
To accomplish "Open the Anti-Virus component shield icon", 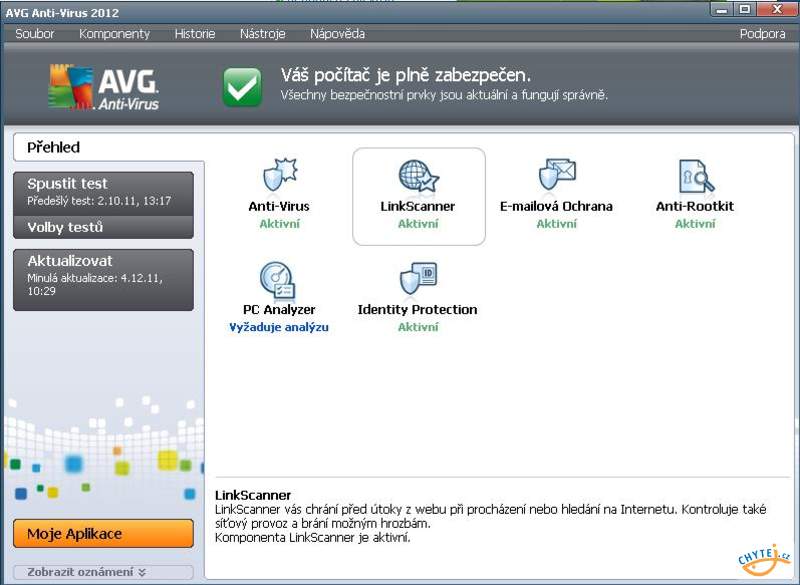I will tap(280, 174).
